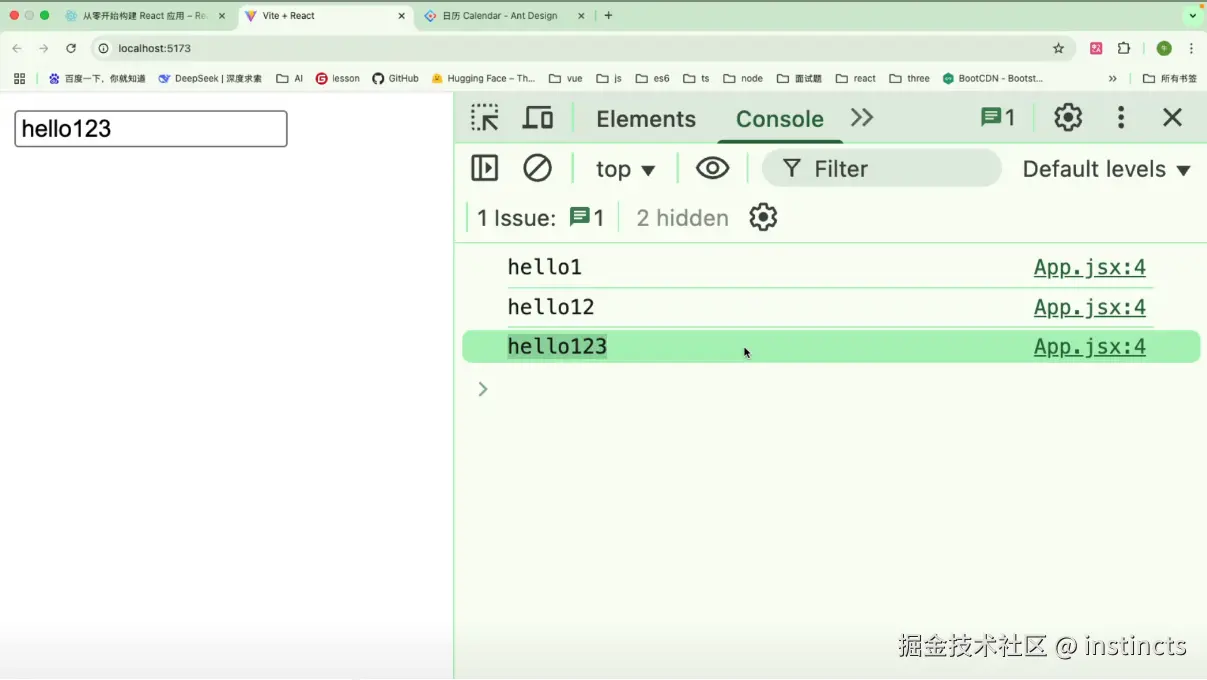Open App.jsx:4 link for hello12
The height and width of the screenshot is (680, 1207).
click(x=1090, y=307)
